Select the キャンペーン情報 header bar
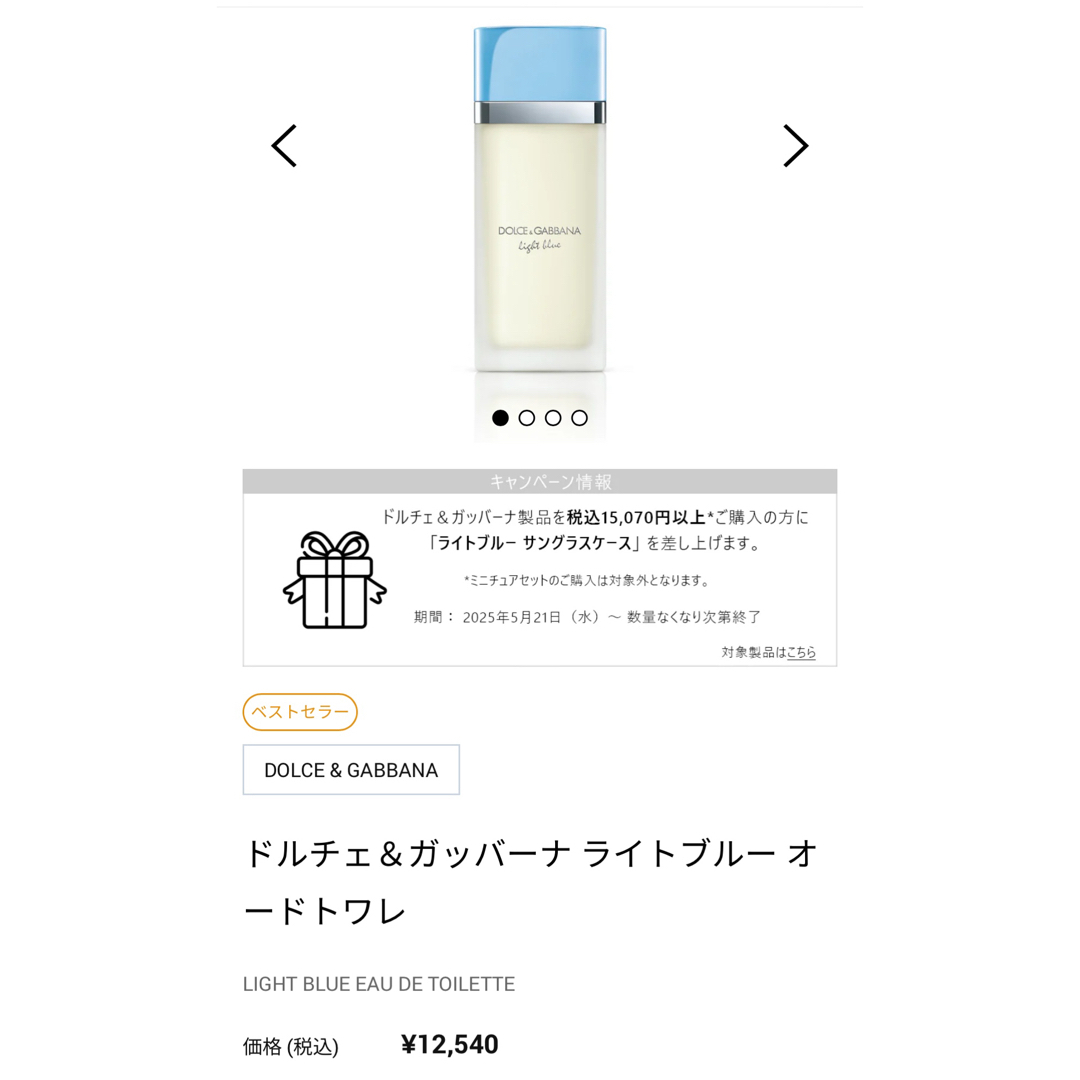Image resolution: width=1080 pixels, height=1080 pixels. point(540,482)
